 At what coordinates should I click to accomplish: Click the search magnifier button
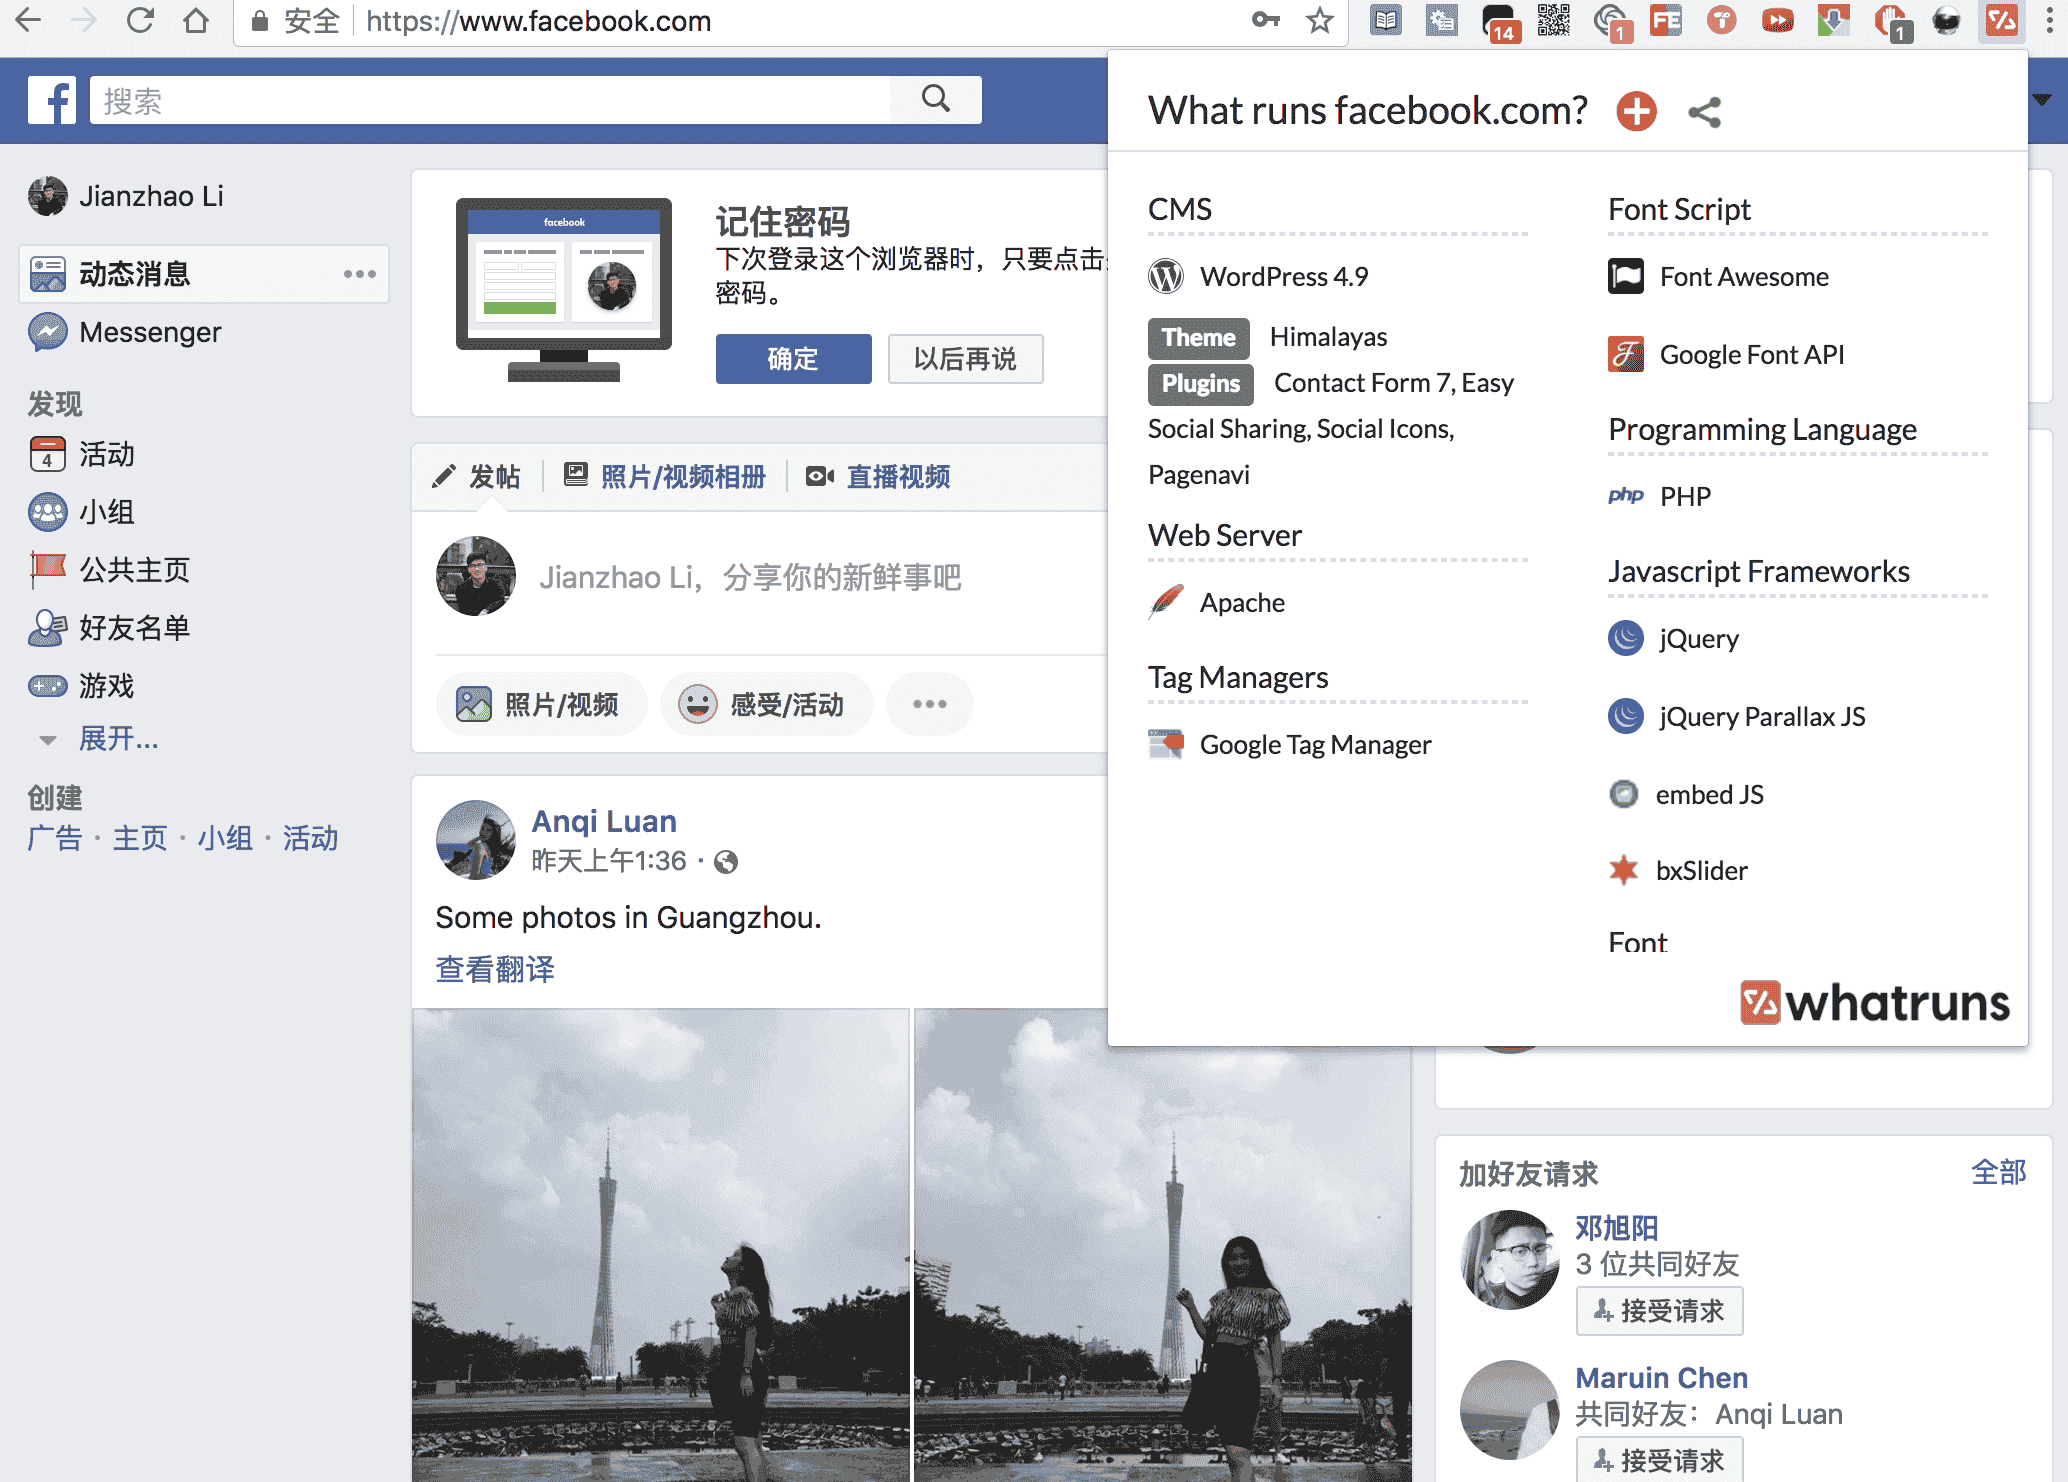(x=935, y=99)
